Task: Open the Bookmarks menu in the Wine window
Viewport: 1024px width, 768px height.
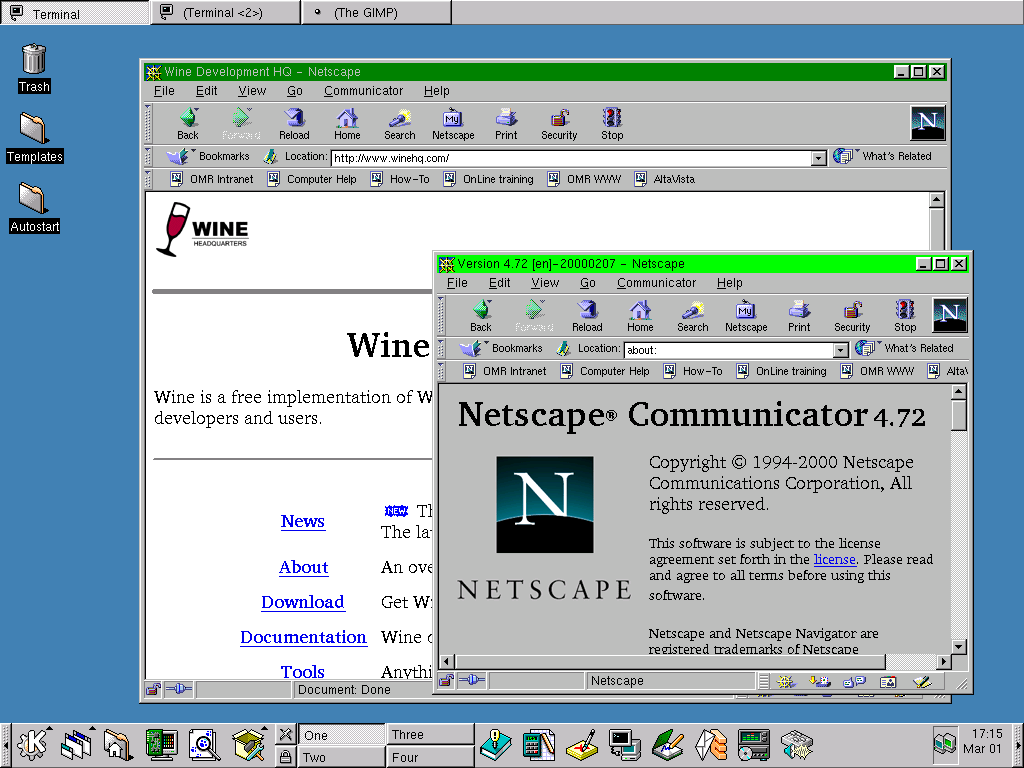Action: [208, 156]
